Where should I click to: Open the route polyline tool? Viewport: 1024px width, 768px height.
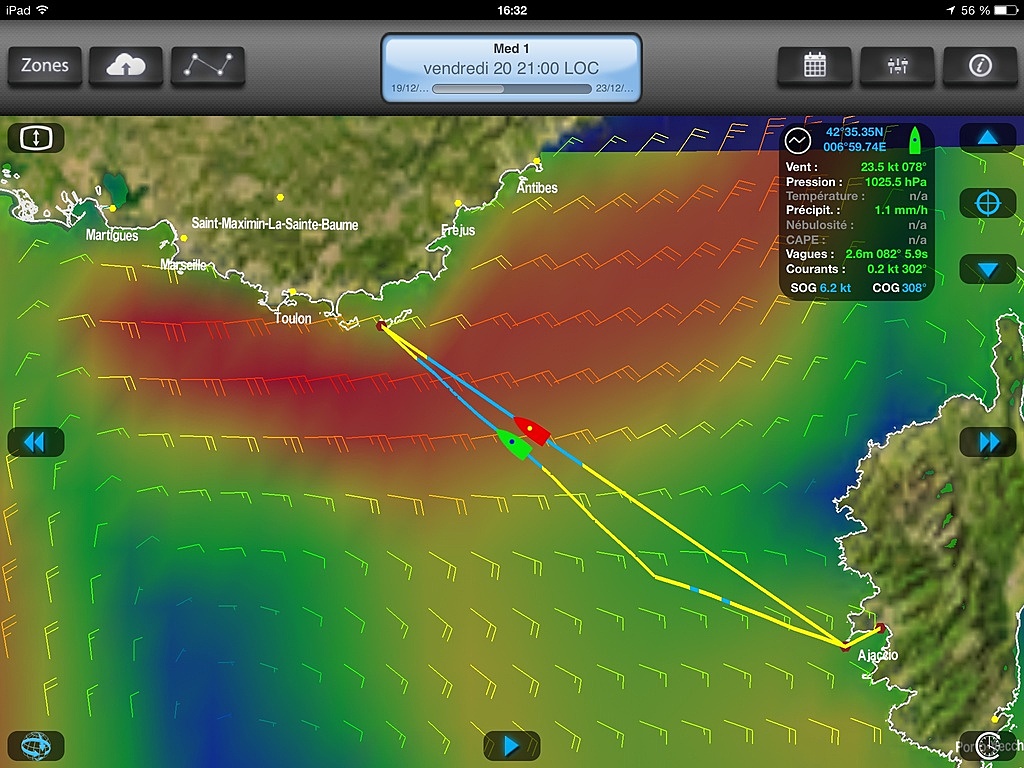click(208, 65)
